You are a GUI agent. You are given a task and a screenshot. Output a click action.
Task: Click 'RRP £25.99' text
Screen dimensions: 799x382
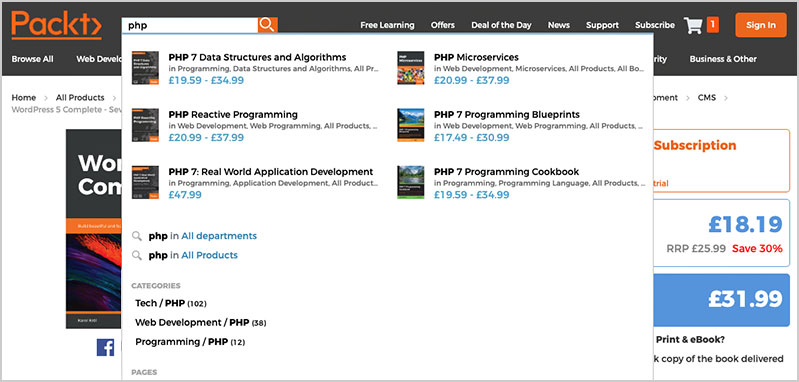[x=696, y=249]
